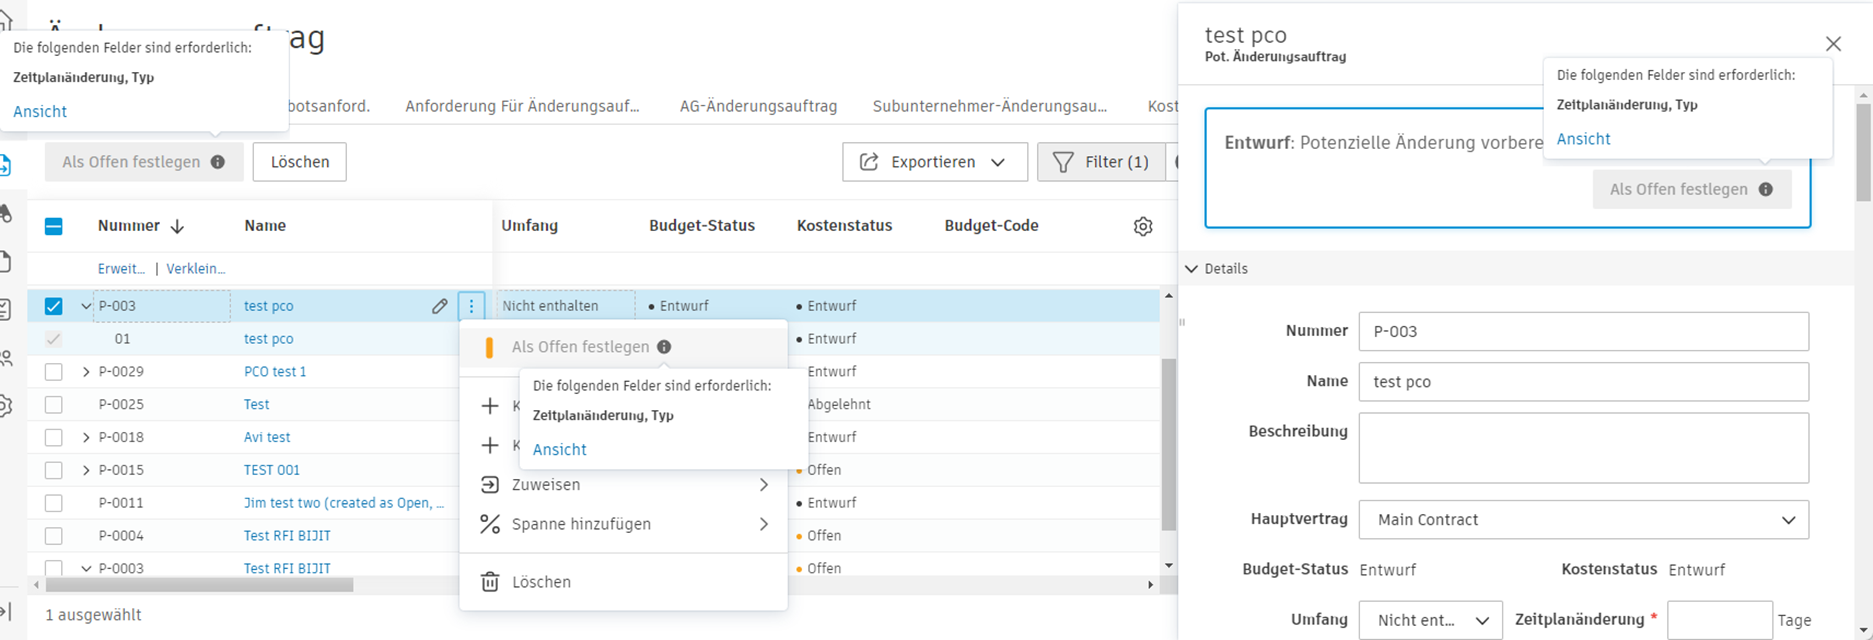
Task: Click the filter funnel icon
Action: (x=1063, y=162)
